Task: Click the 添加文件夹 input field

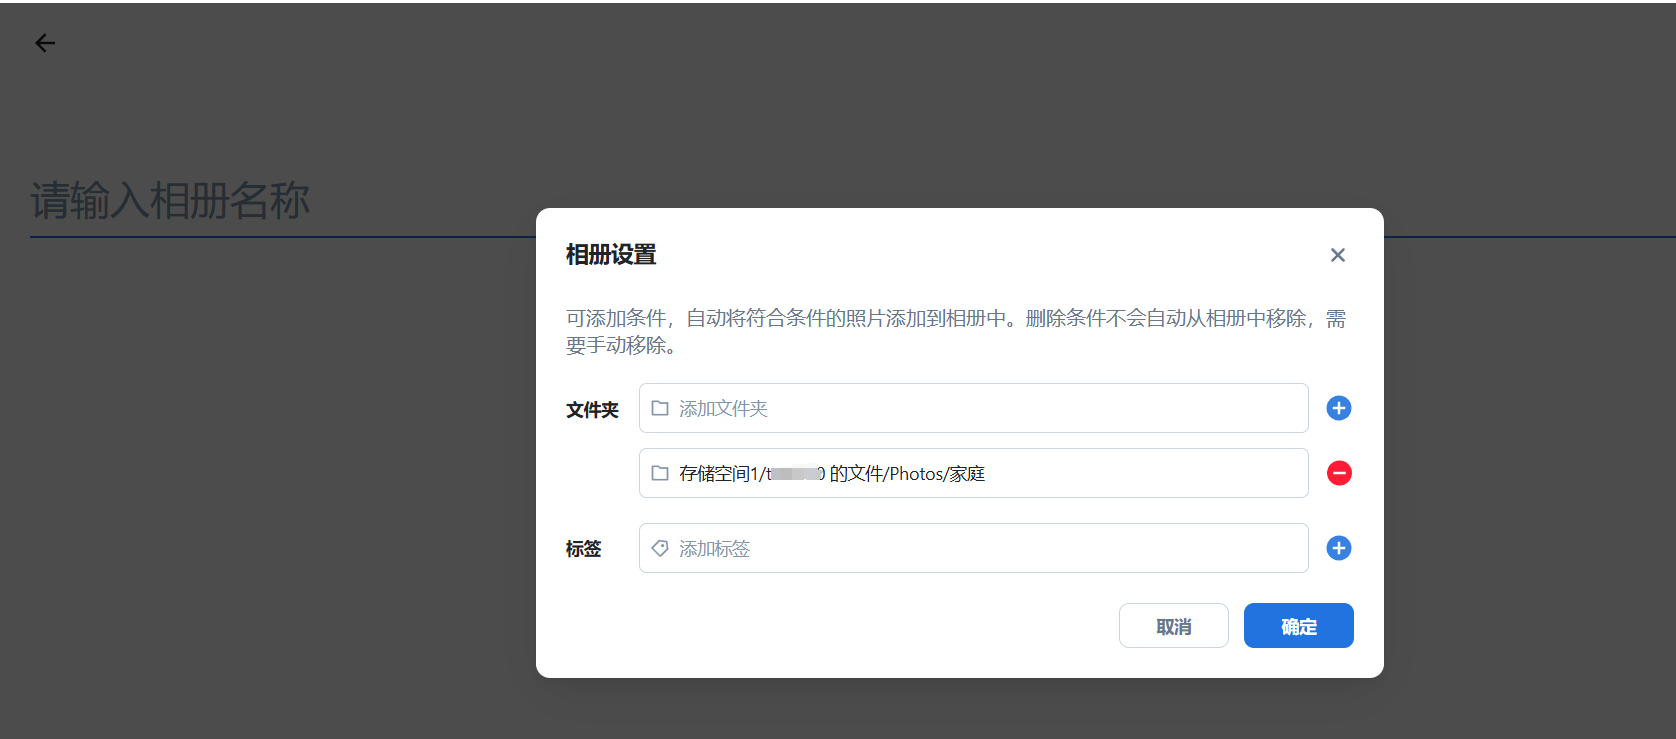Action: tap(973, 408)
